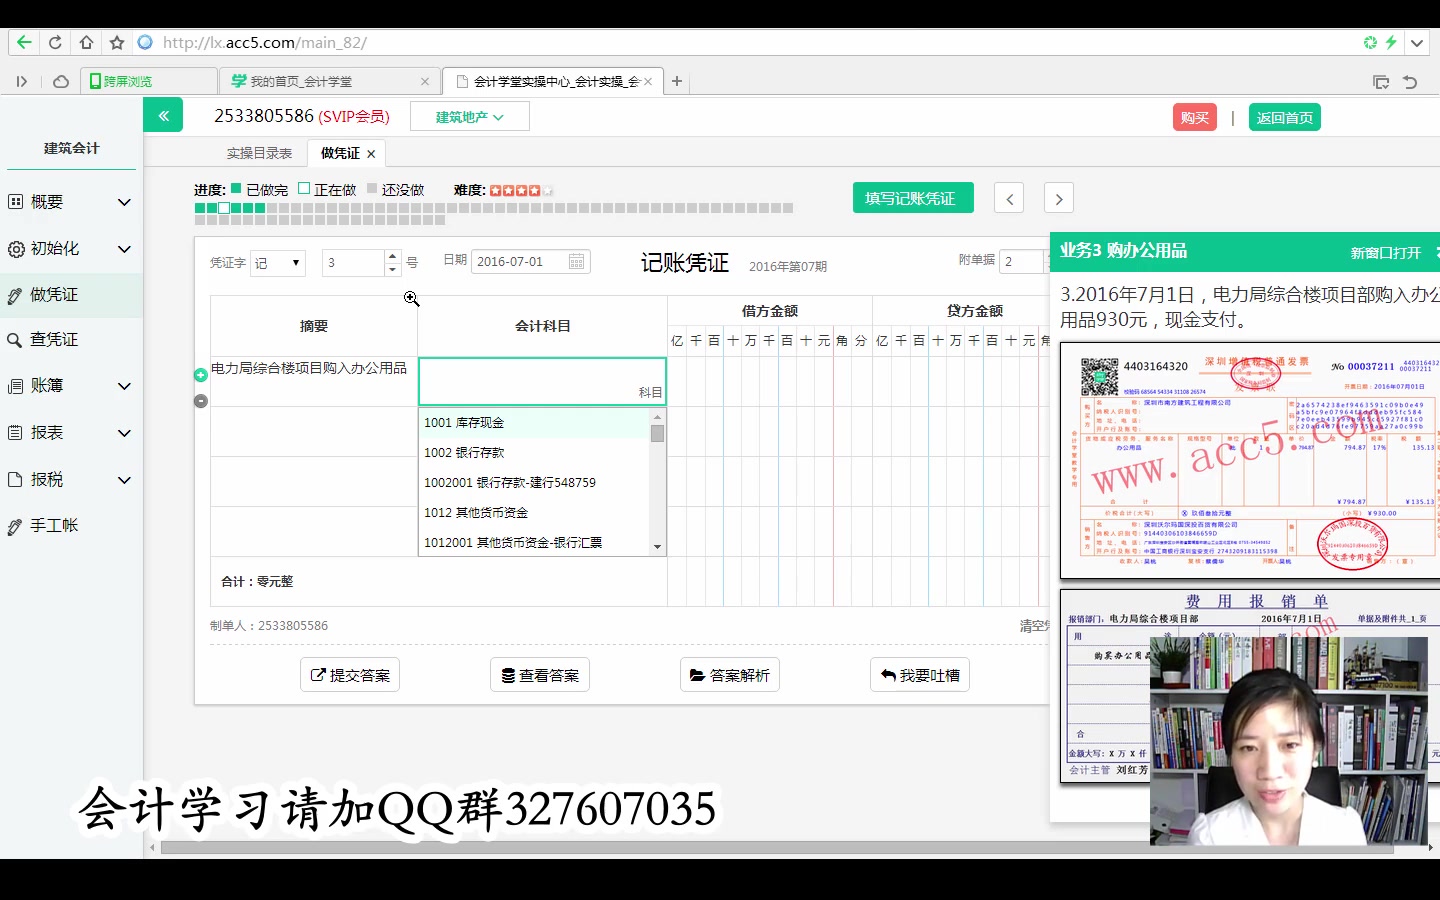Expand the 报税 menu
This screenshot has height=900, width=1440.
(x=71, y=480)
